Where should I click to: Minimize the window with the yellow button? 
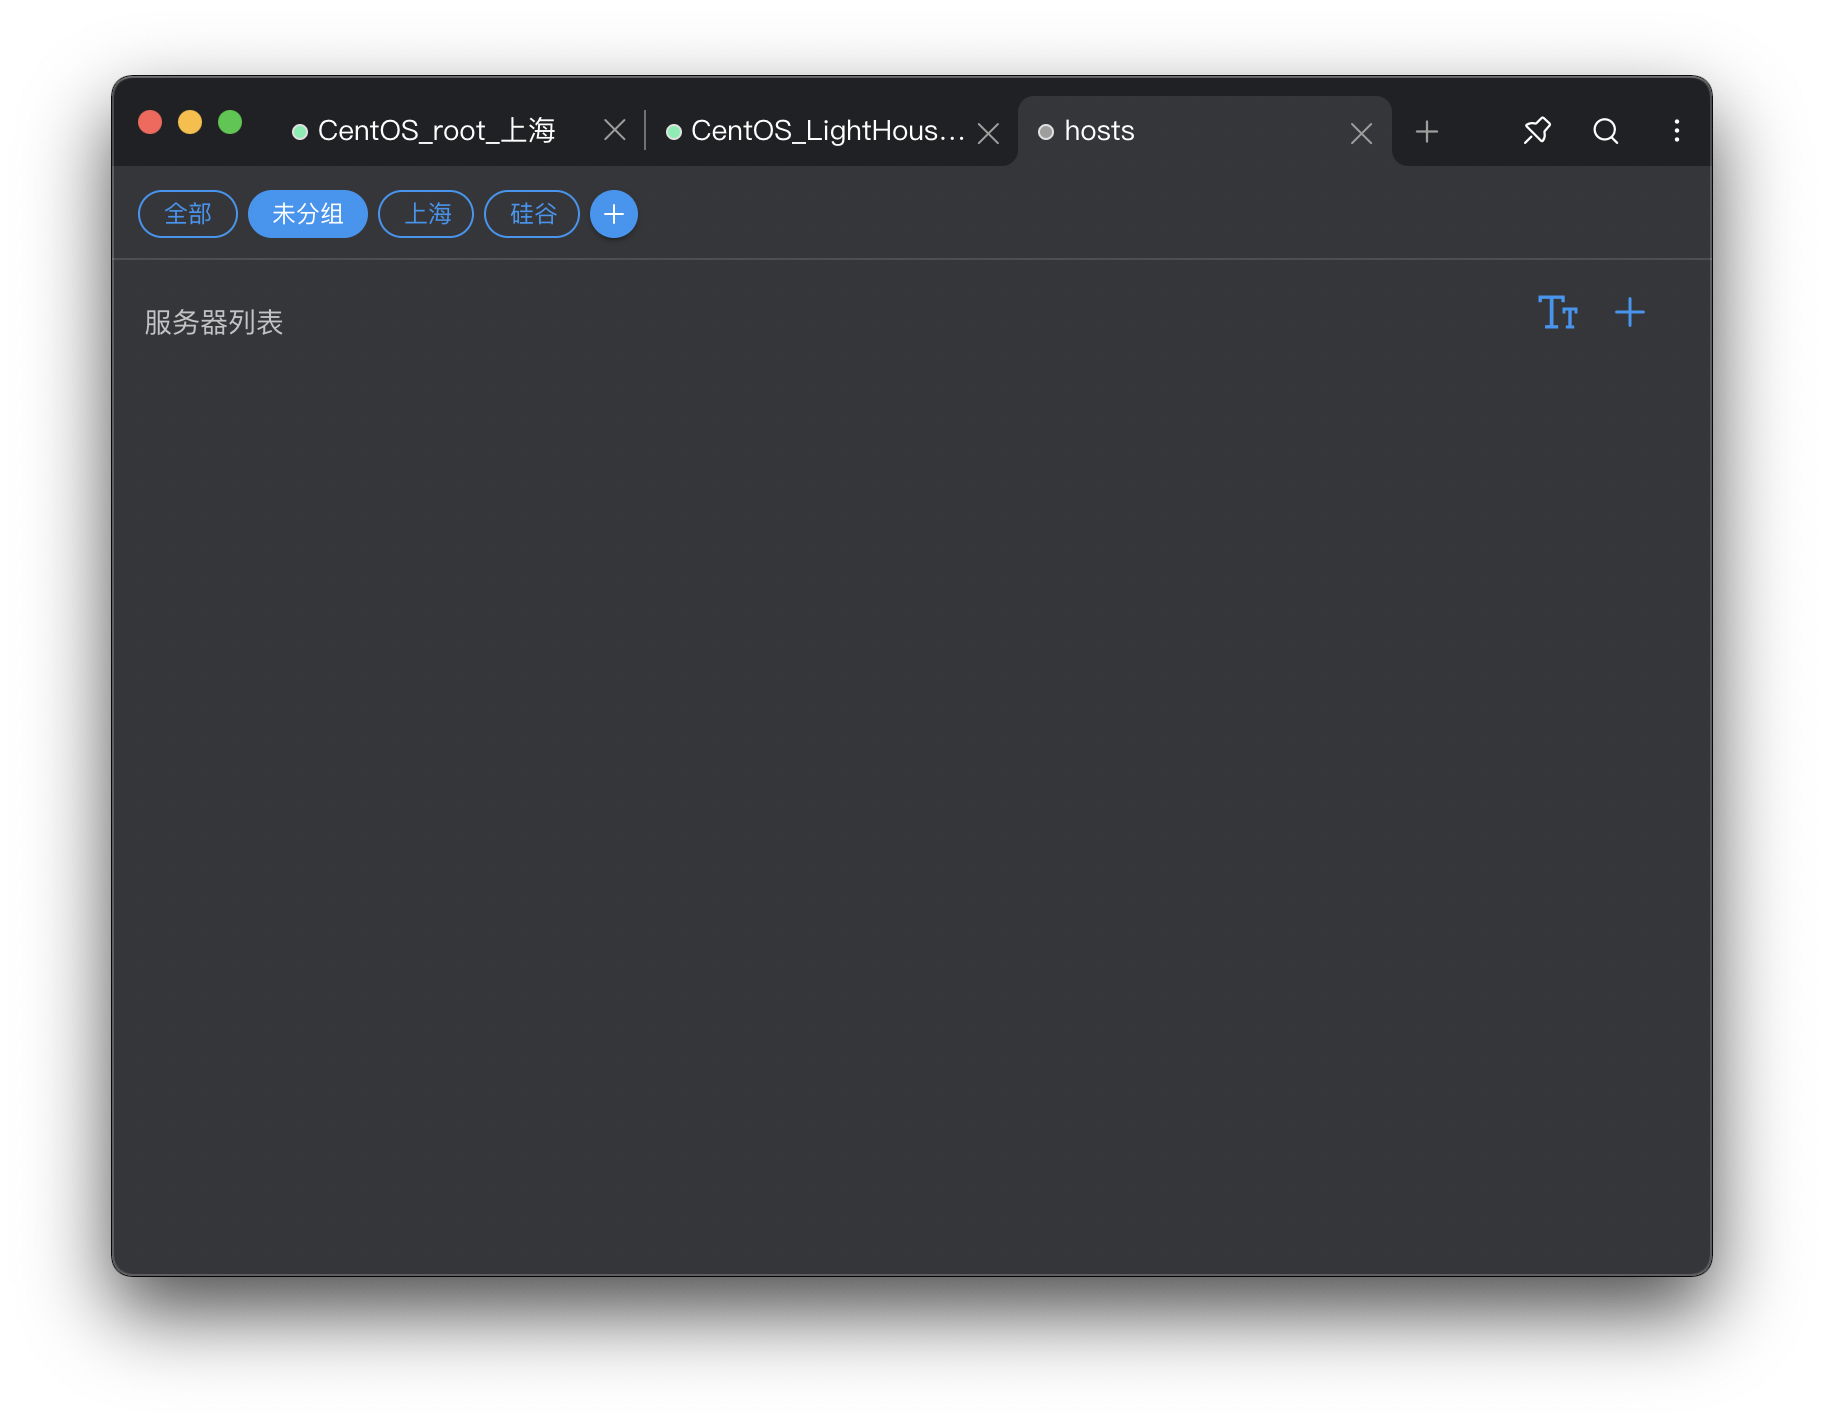pyautogui.click(x=190, y=122)
